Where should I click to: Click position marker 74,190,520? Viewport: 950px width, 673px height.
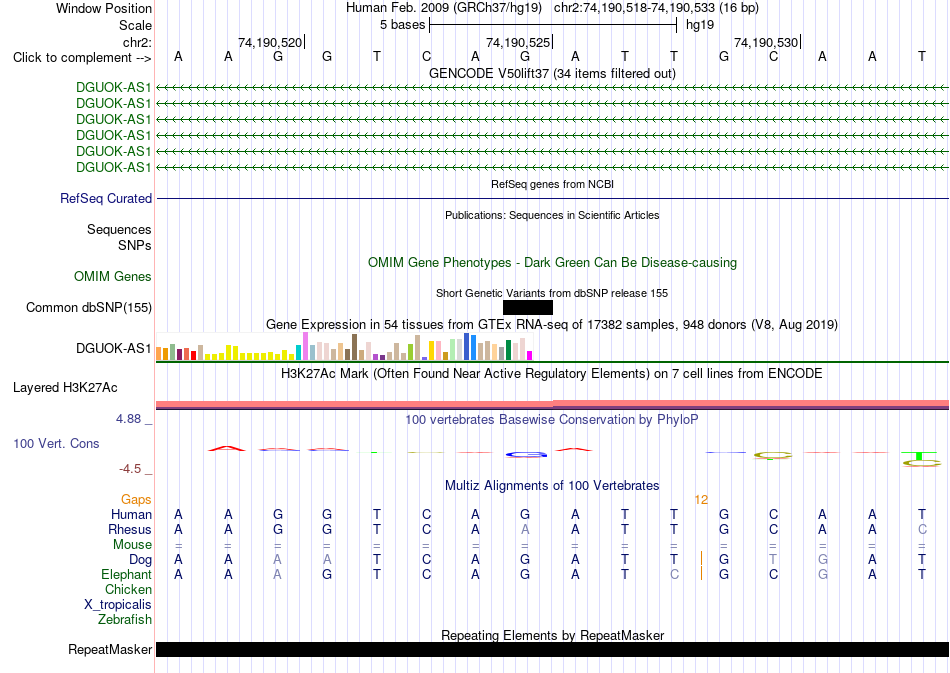tap(270, 42)
